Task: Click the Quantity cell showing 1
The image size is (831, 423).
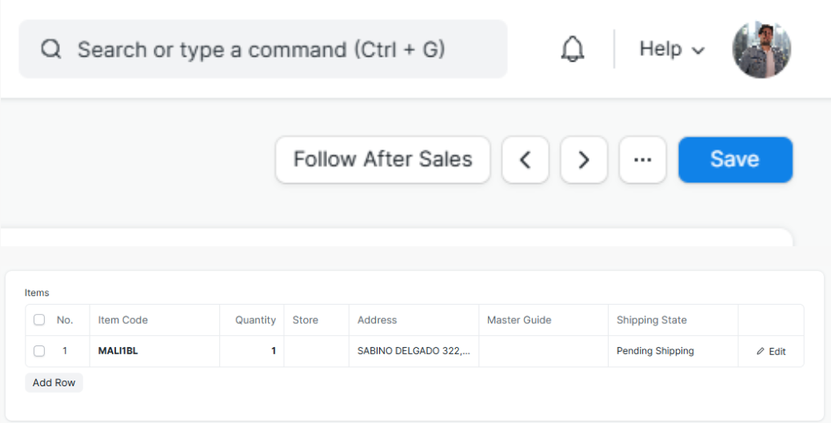Action: (x=252, y=351)
